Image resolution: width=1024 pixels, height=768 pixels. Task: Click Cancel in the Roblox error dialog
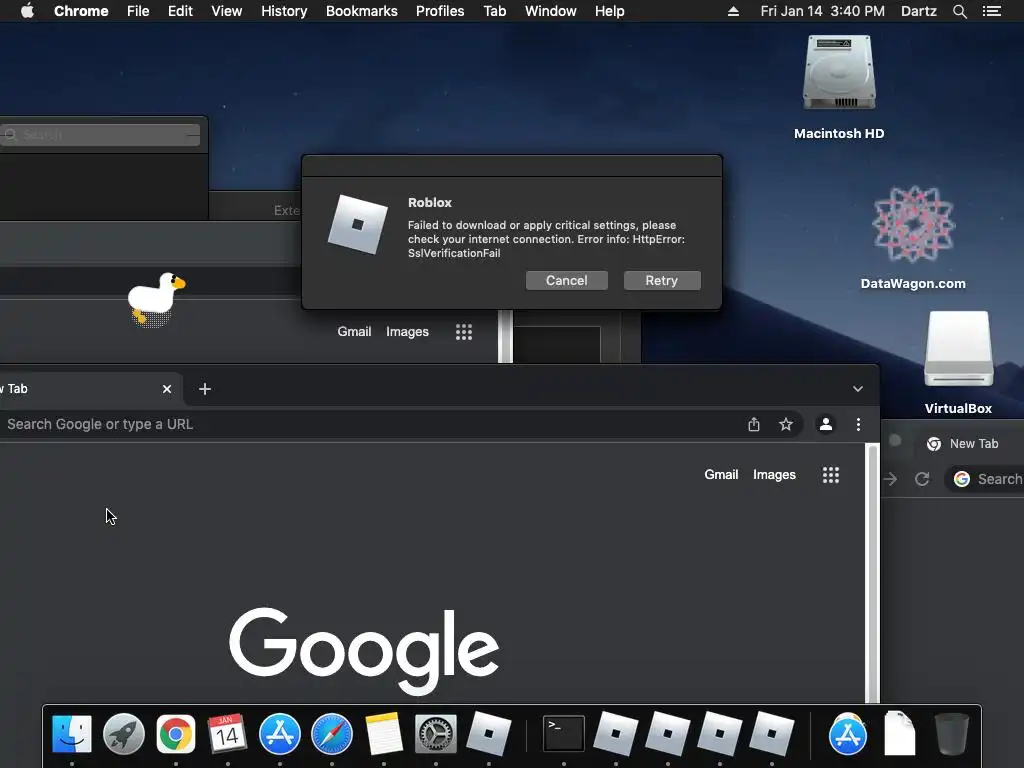[x=566, y=280]
